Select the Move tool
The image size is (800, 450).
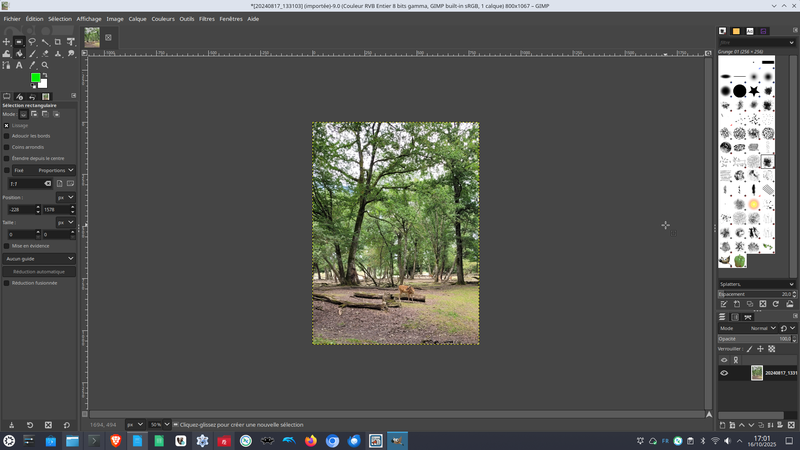[6, 42]
